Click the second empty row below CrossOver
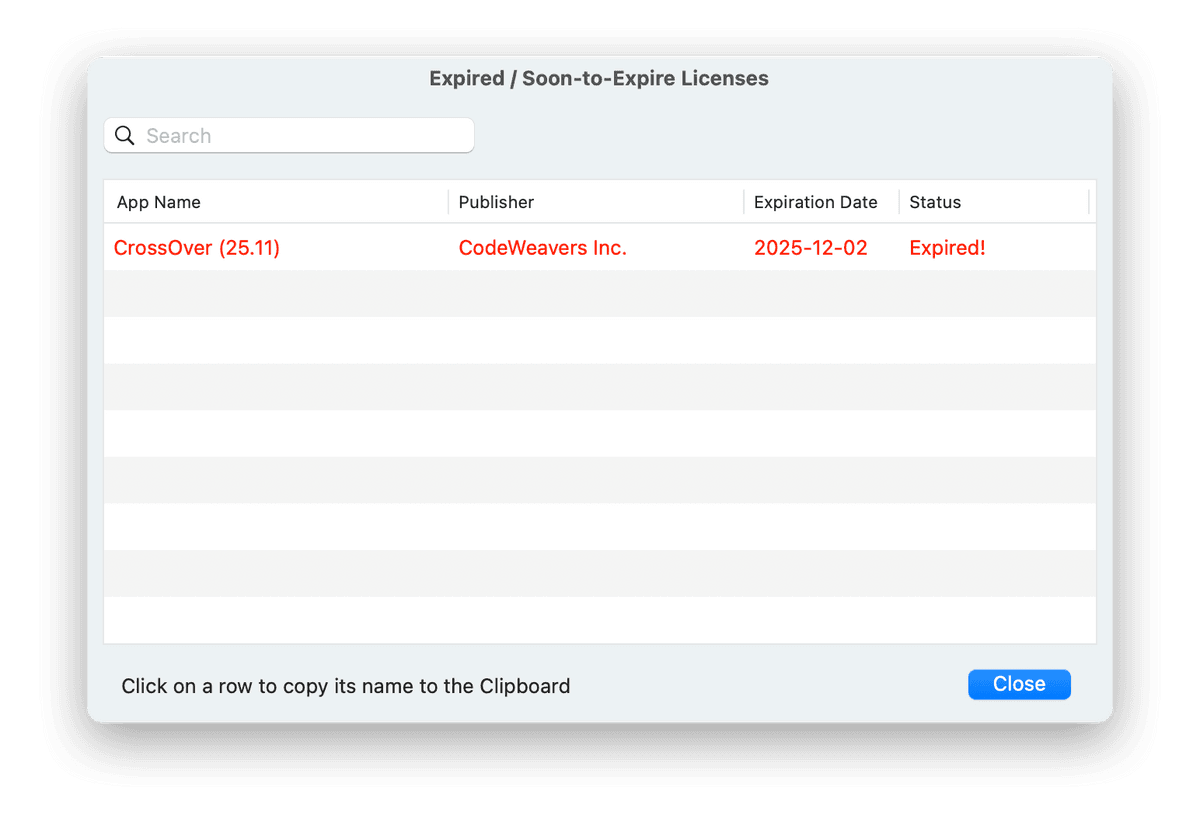This screenshot has width=1200, height=839. tap(600, 340)
